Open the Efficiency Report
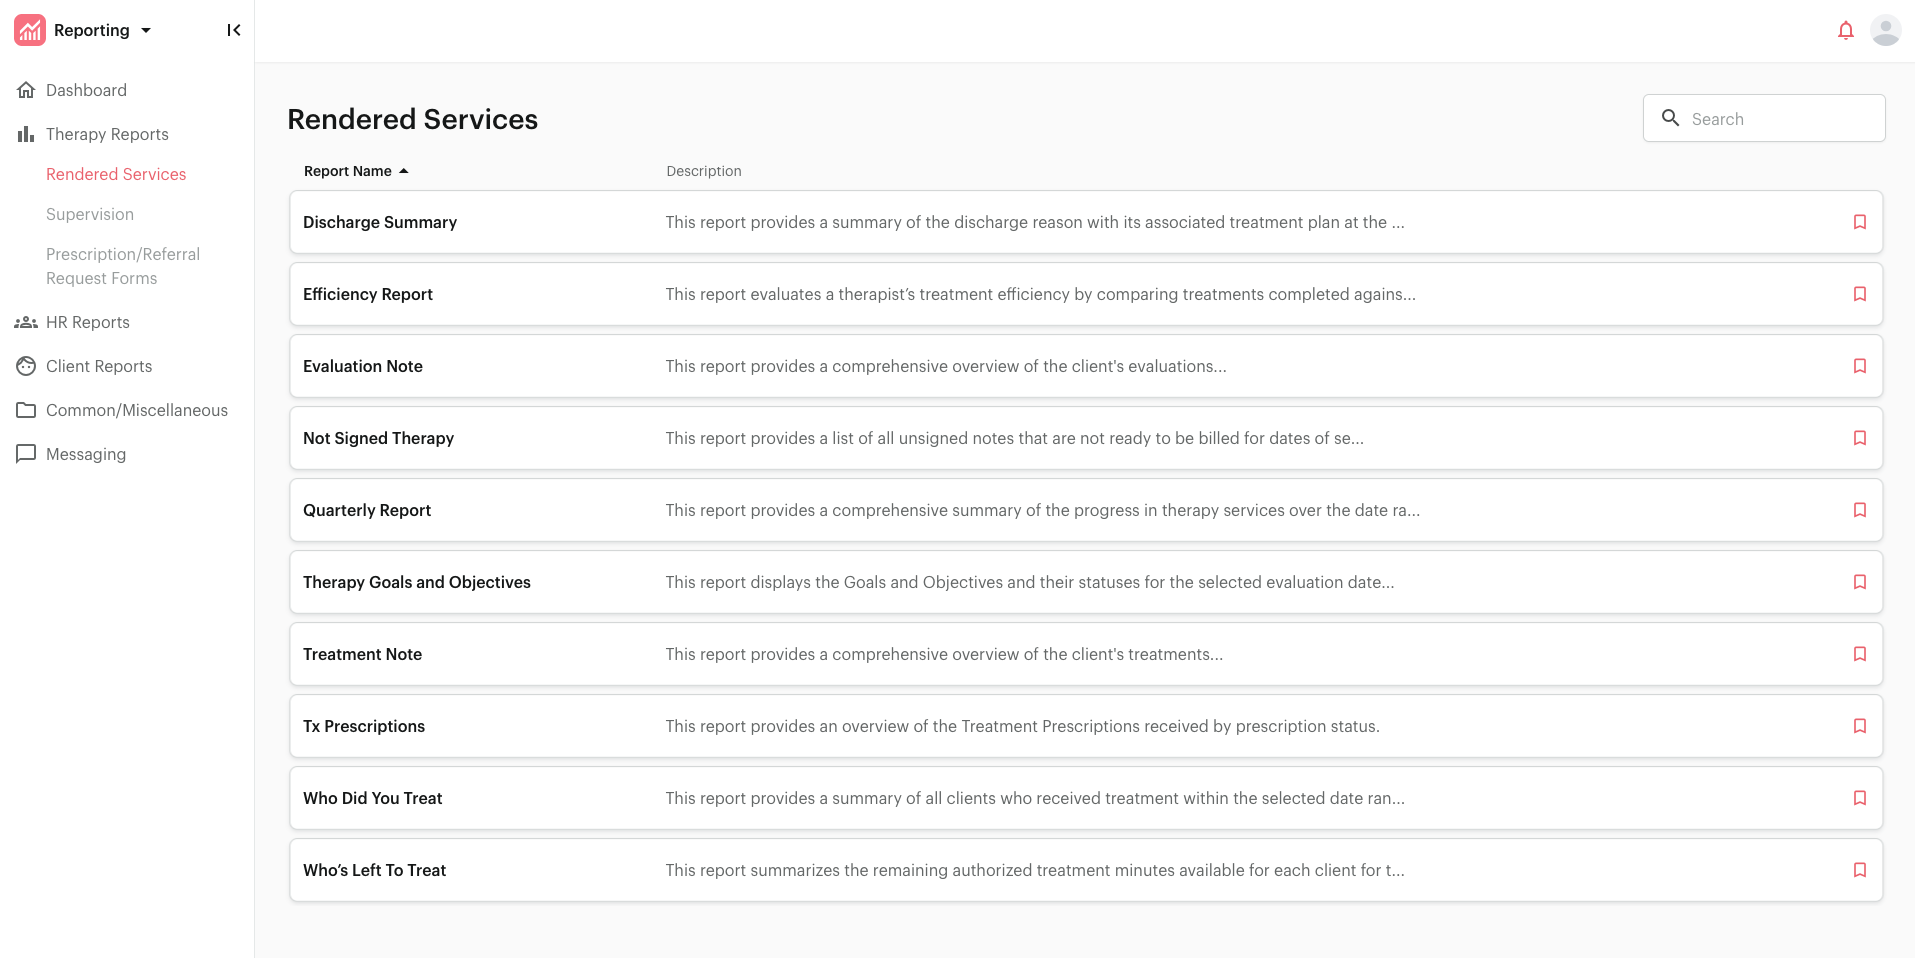The image size is (1915, 958). pyautogui.click(x=368, y=294)
